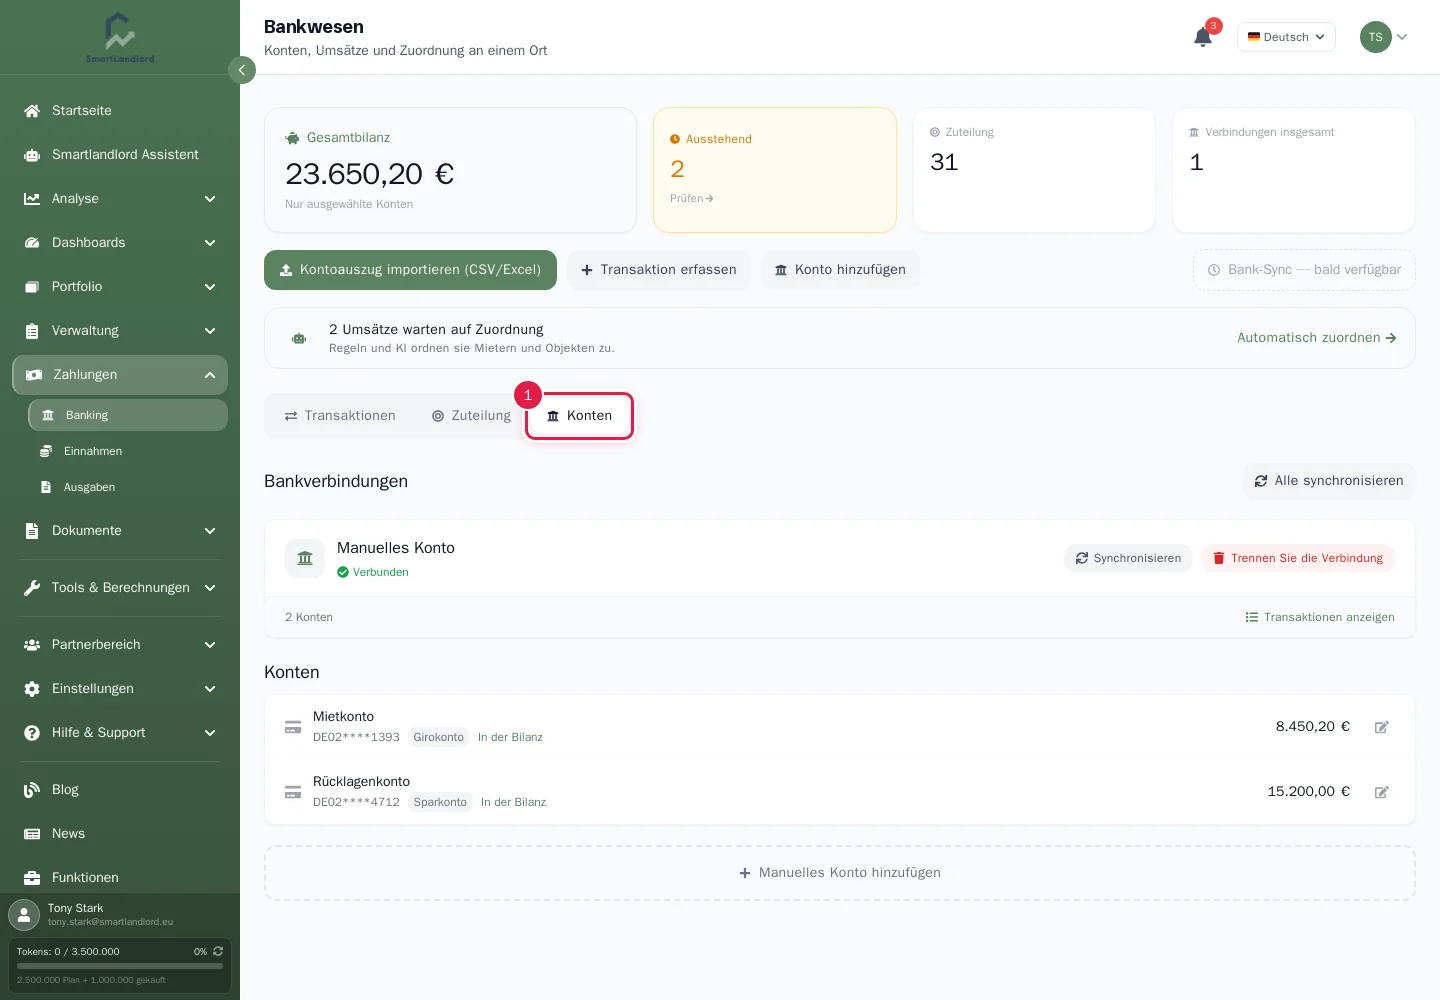Expand the Partnerbereich menu chevron
1440x1000 pixels.
coord(210,645)
